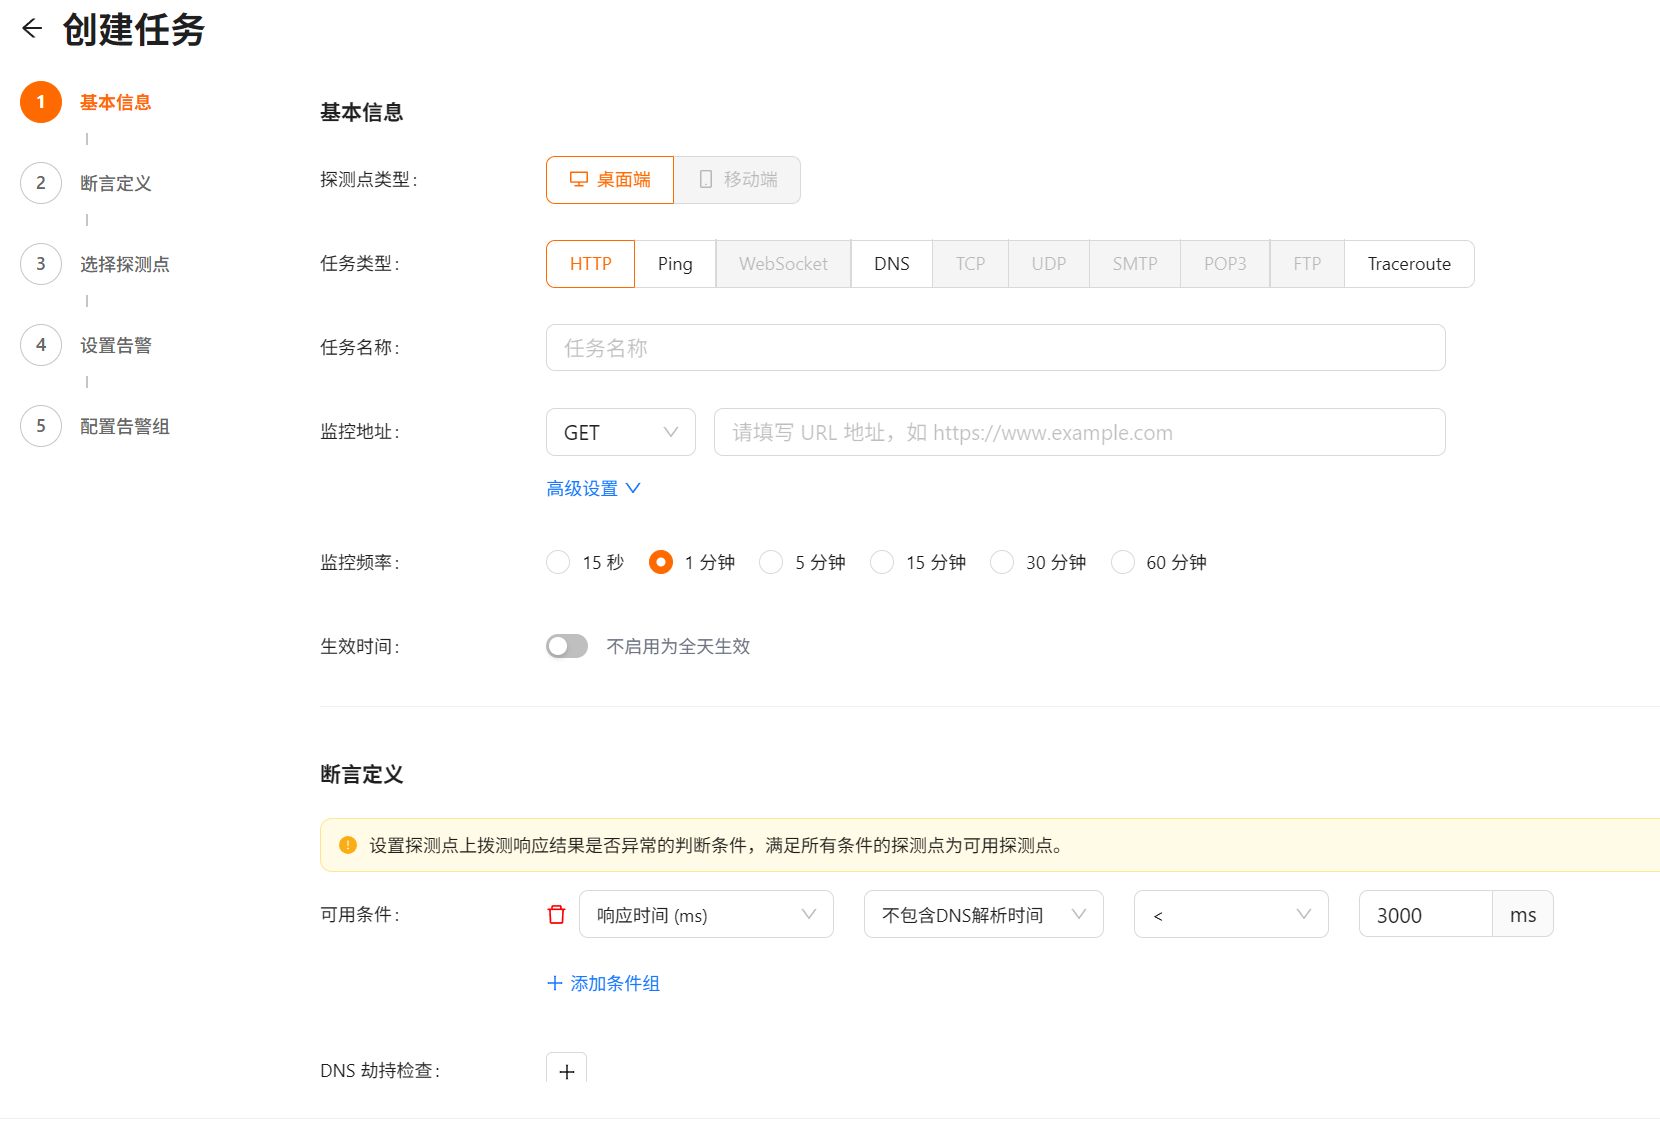Open the 不包含DNS解析时间 dropdown
Image resolution: width=1660 pixels, height=1128 pixels.
coord(983,914)
